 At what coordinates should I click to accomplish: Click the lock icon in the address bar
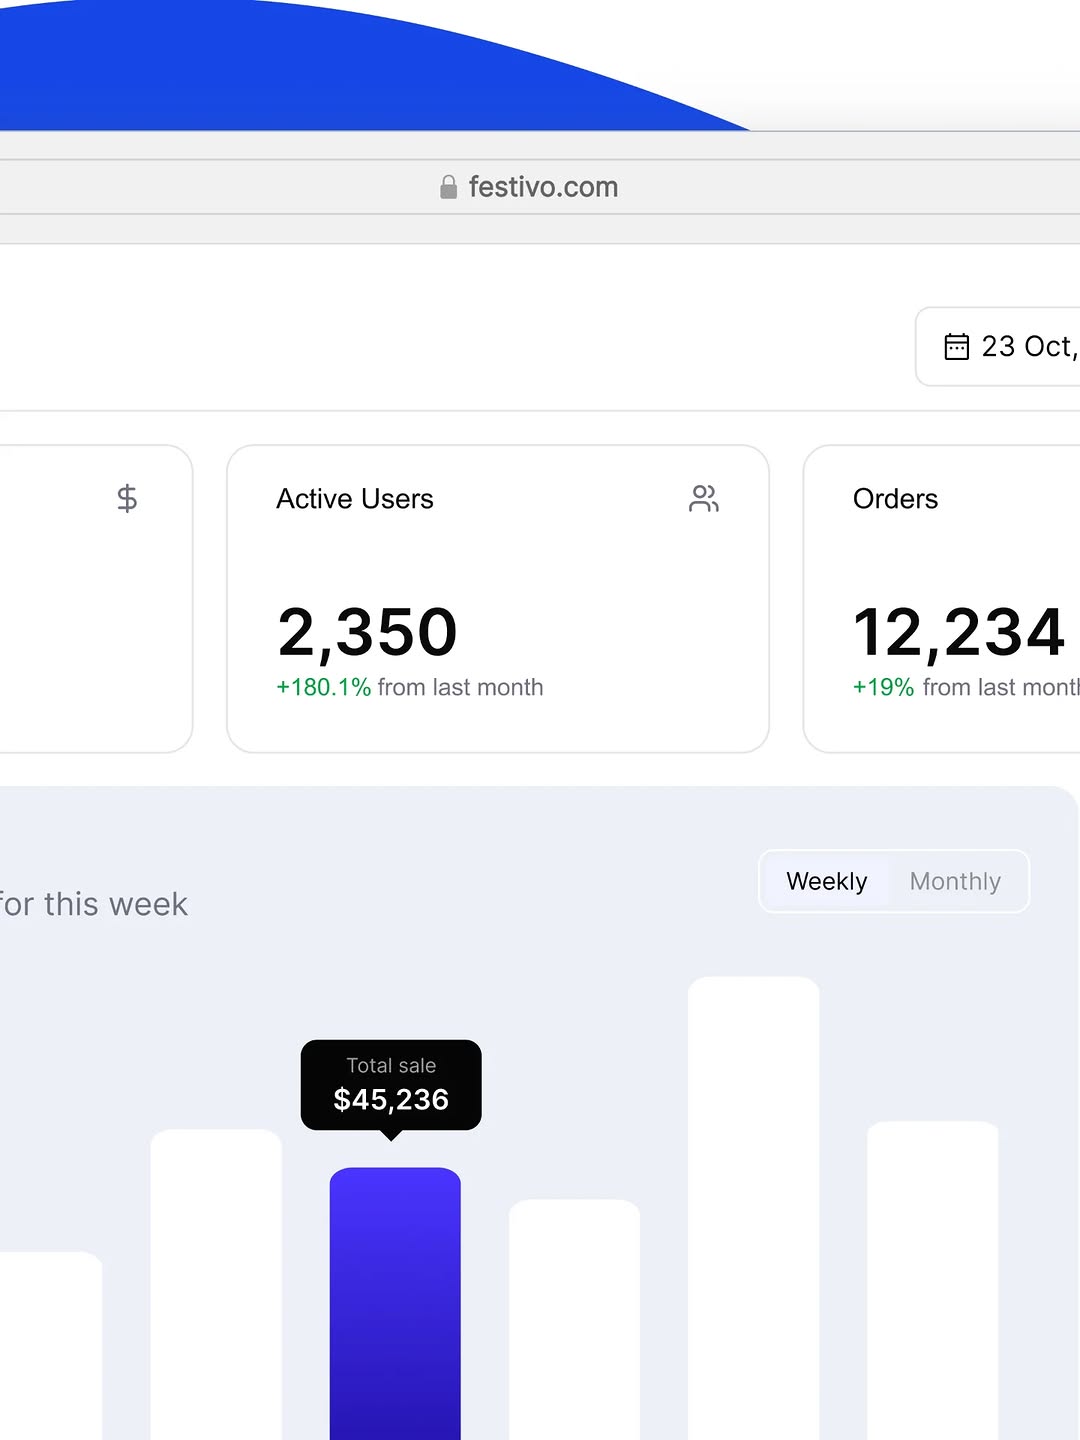coord(447,186)
